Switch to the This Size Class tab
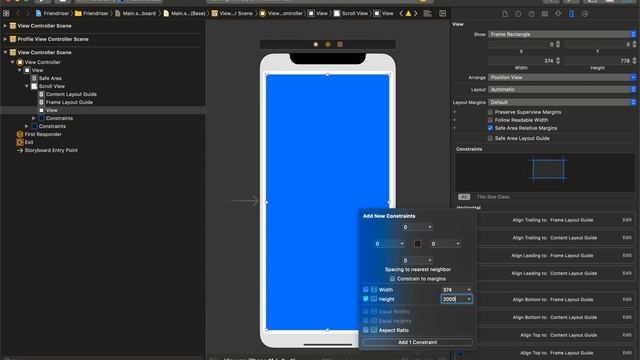 tap(493, 197)
